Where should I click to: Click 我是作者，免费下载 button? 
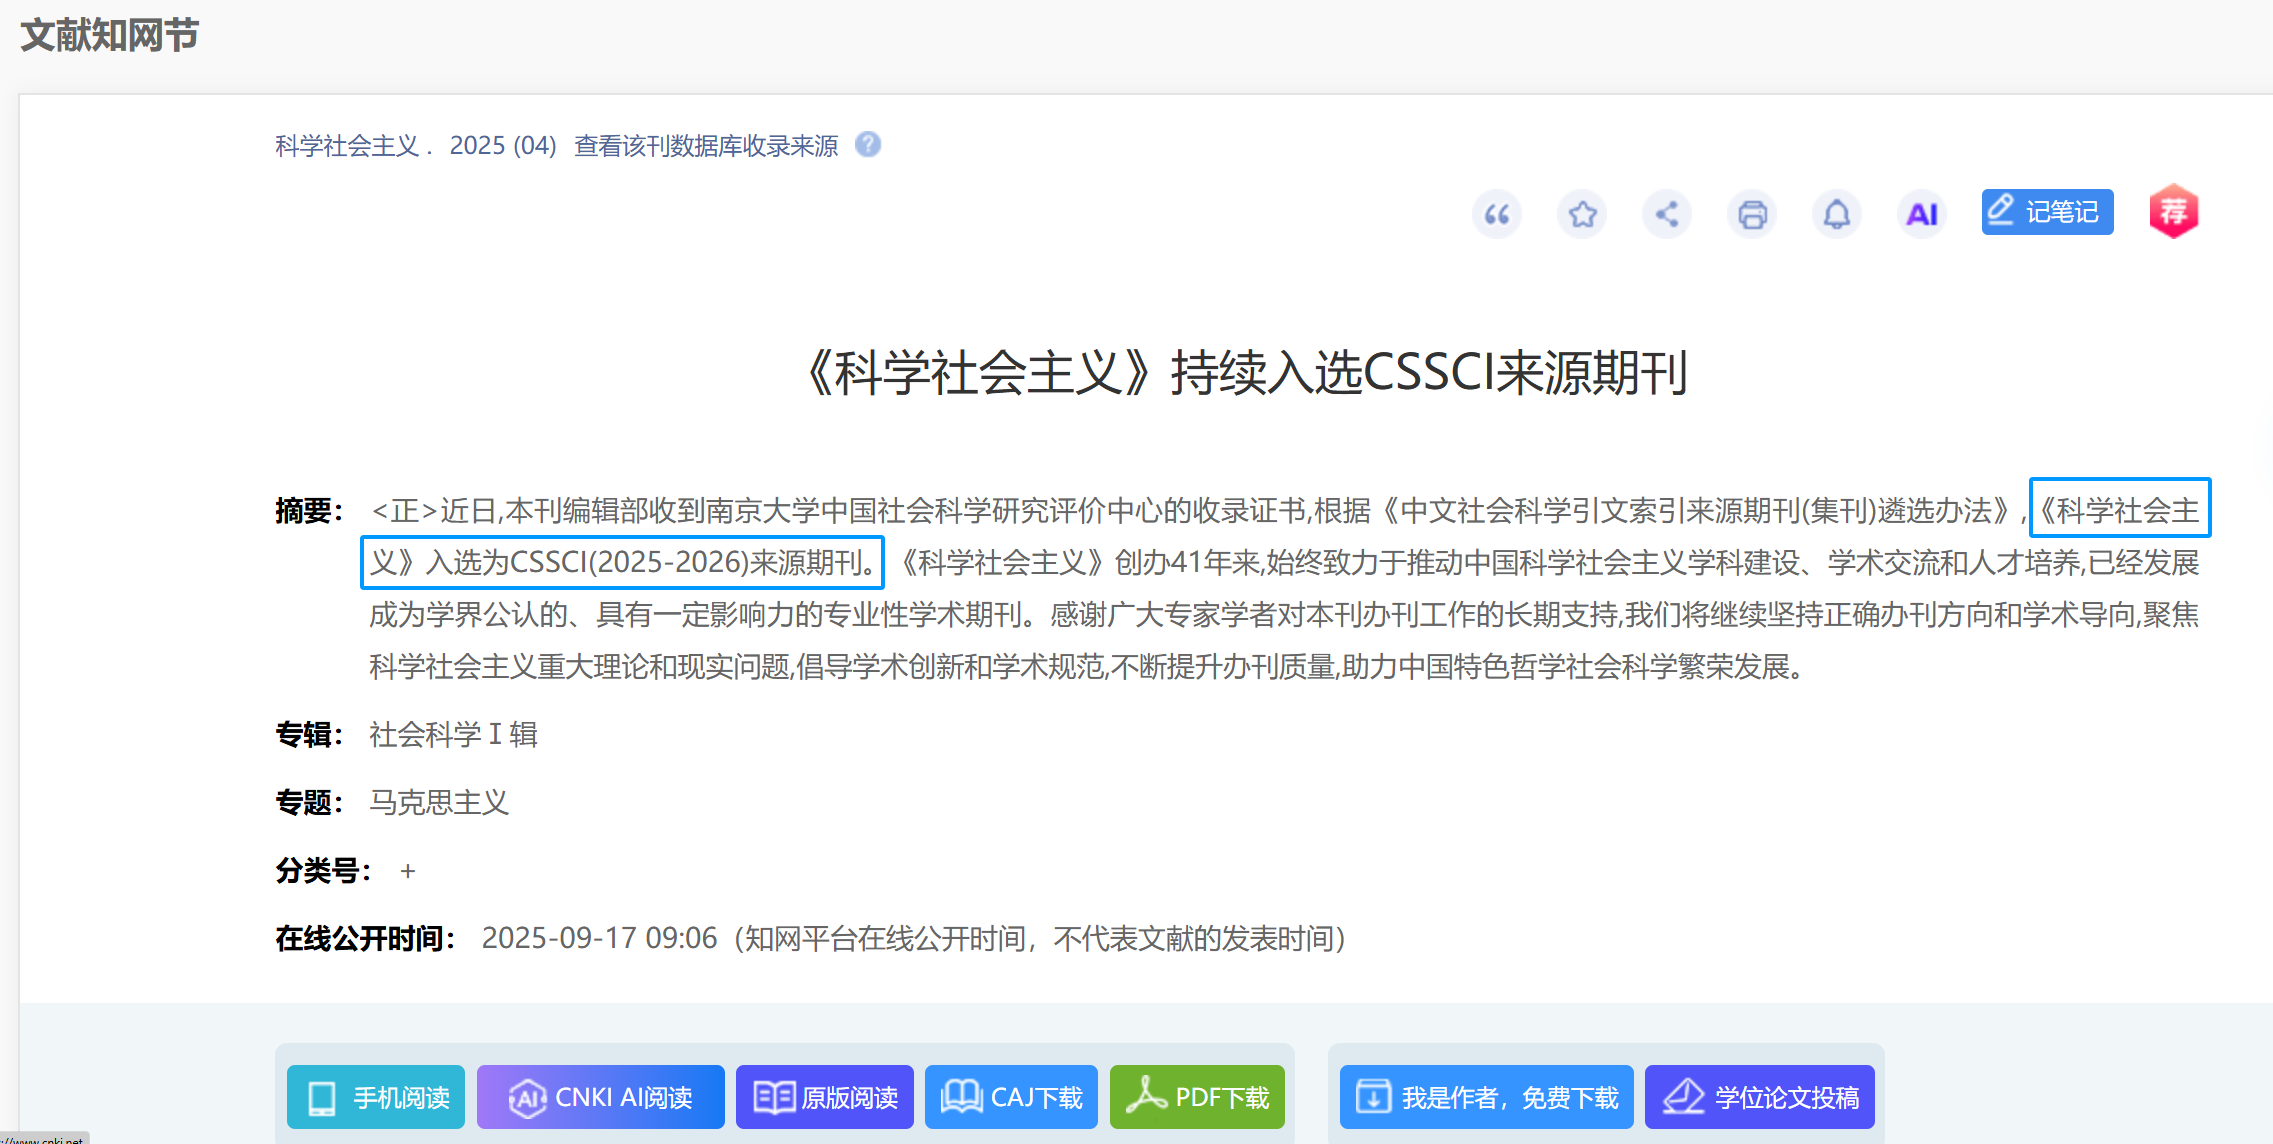pyautogui.click(x=1487, y=1097)
